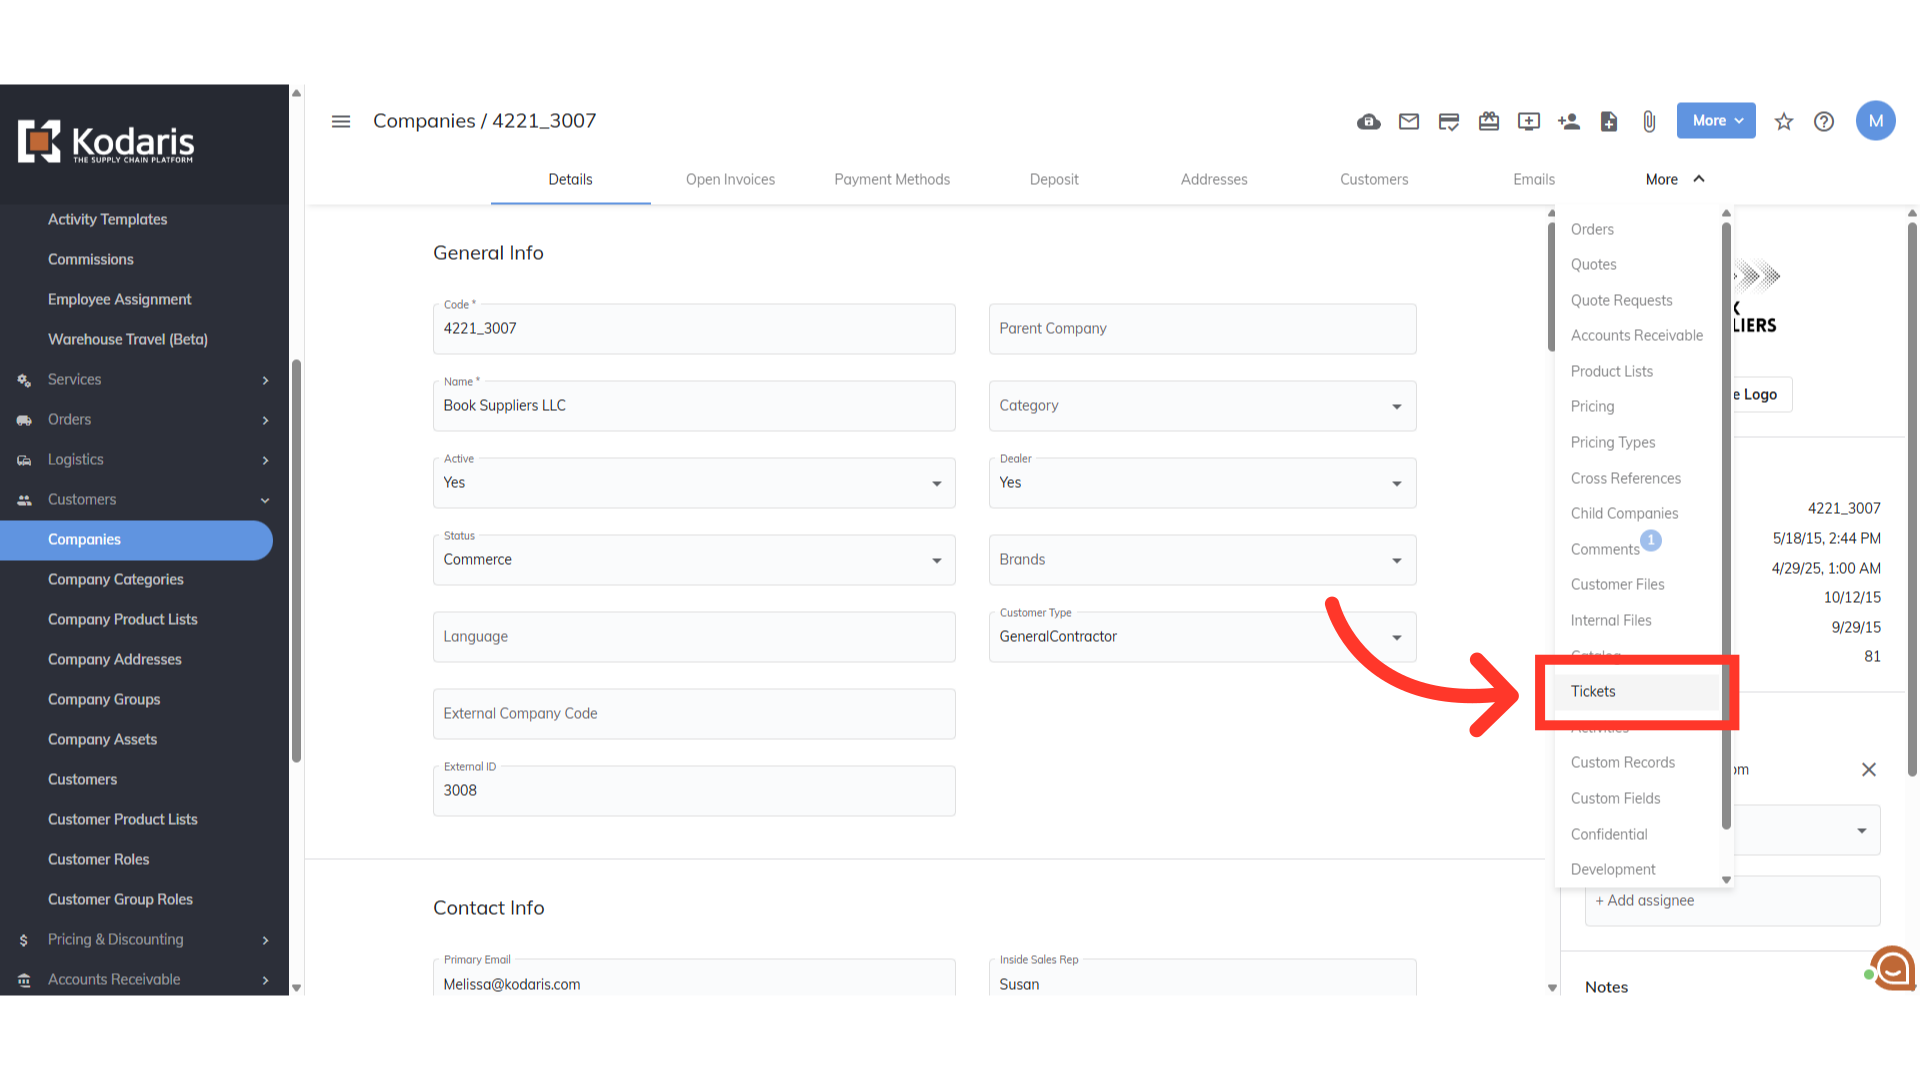The image size is (1920, 1080).
Task: Open the blue More button dropdown
Action: 1716,121
